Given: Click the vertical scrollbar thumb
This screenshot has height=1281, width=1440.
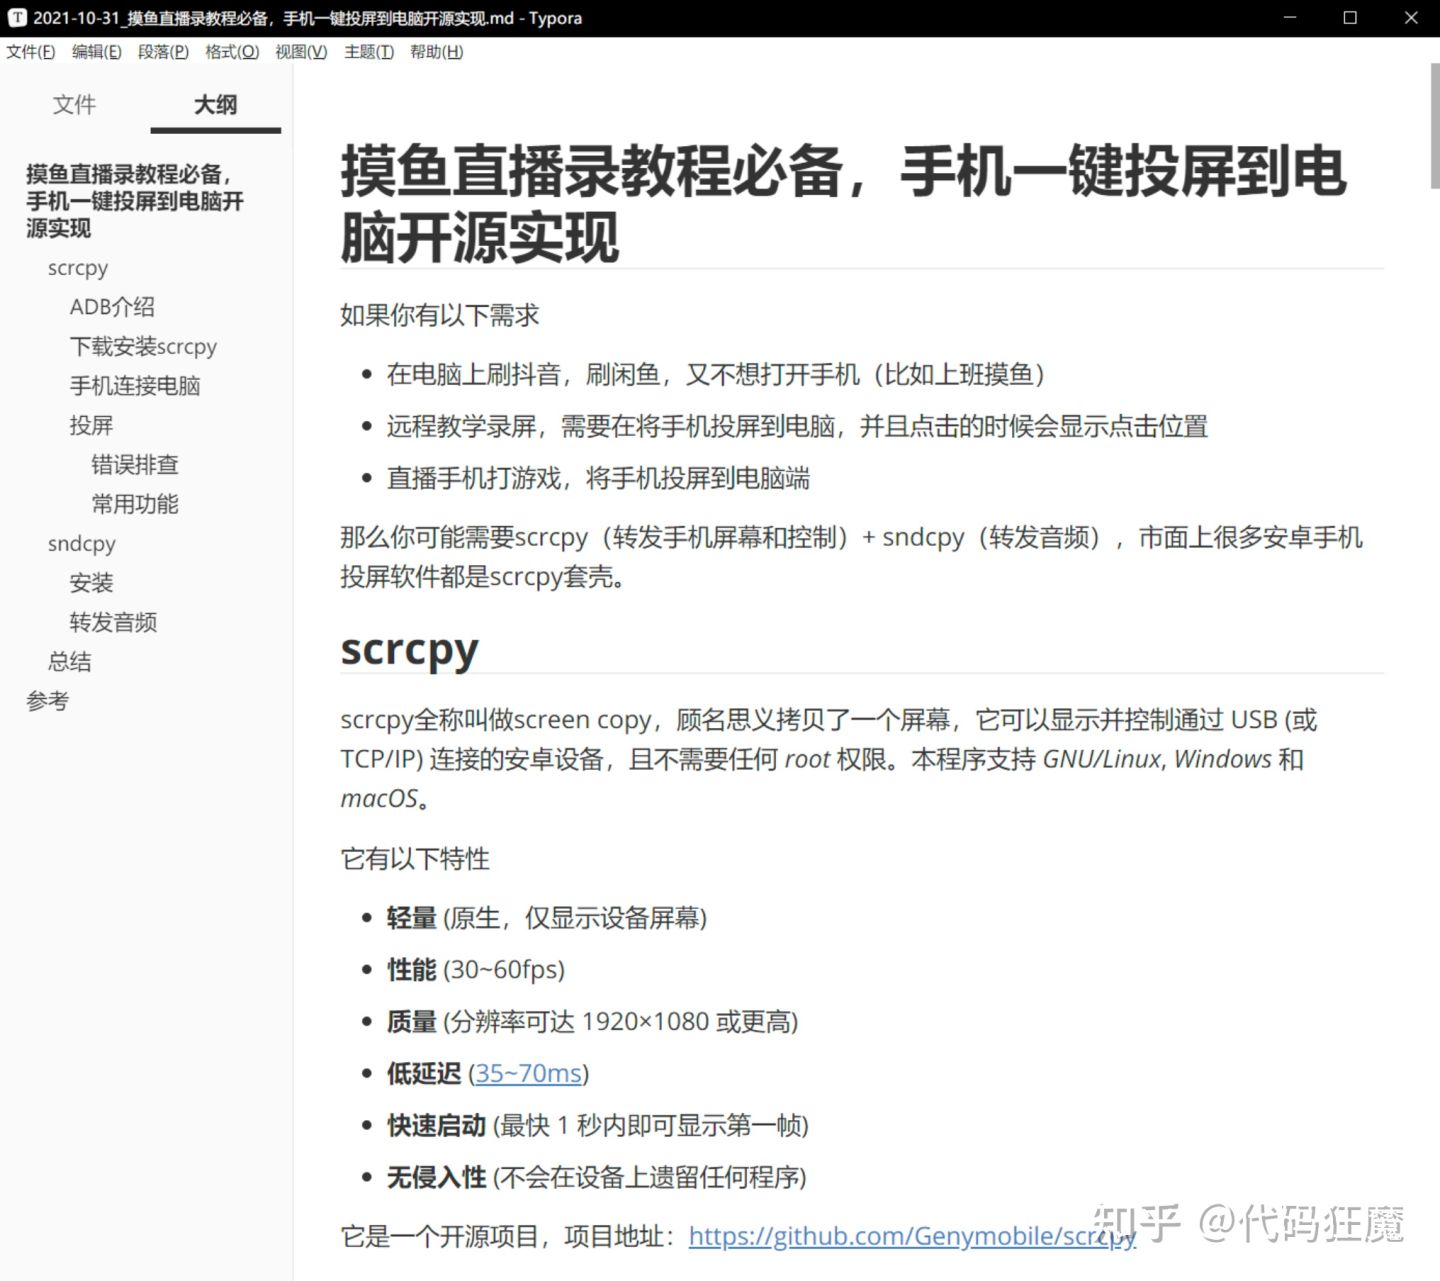Looking at the screenshot, I should coord(1435,126).
